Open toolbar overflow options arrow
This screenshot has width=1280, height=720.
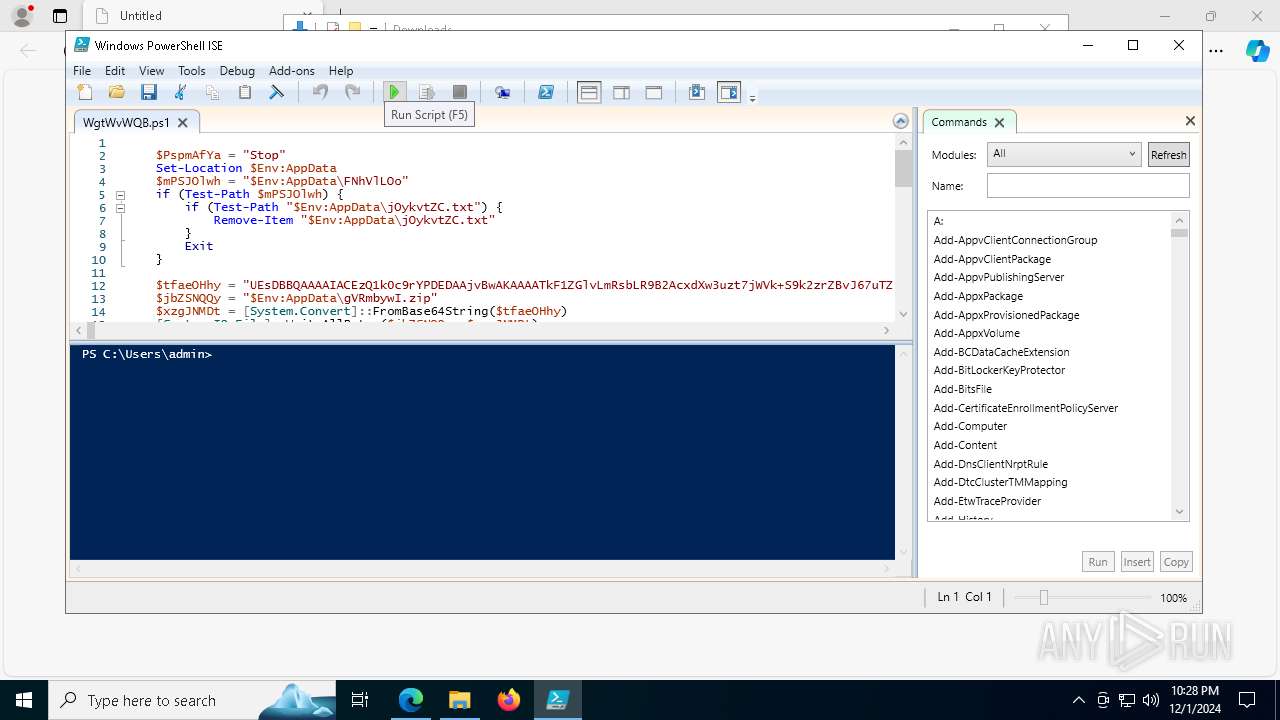point(752,97)
